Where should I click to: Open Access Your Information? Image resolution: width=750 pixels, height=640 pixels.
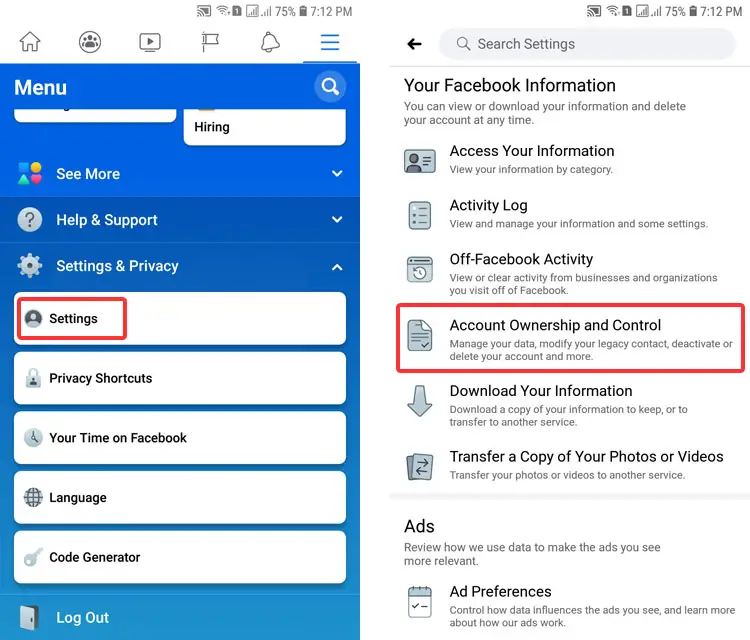pyautogui.click(x=569, y=160)
